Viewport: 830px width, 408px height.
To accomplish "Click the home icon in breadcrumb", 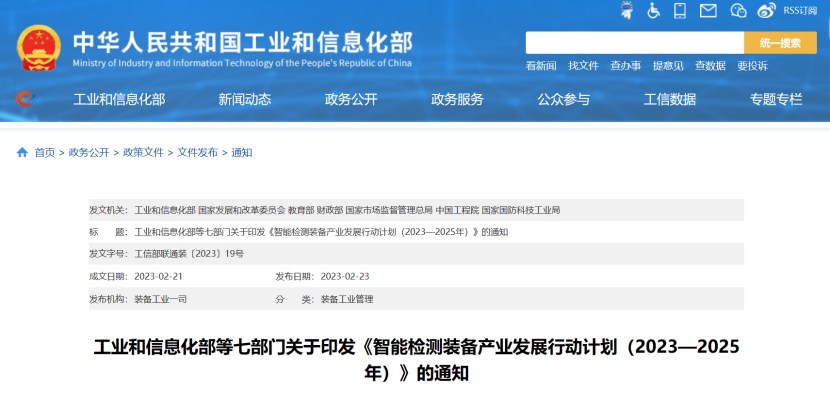I will (x=22, y=152).
